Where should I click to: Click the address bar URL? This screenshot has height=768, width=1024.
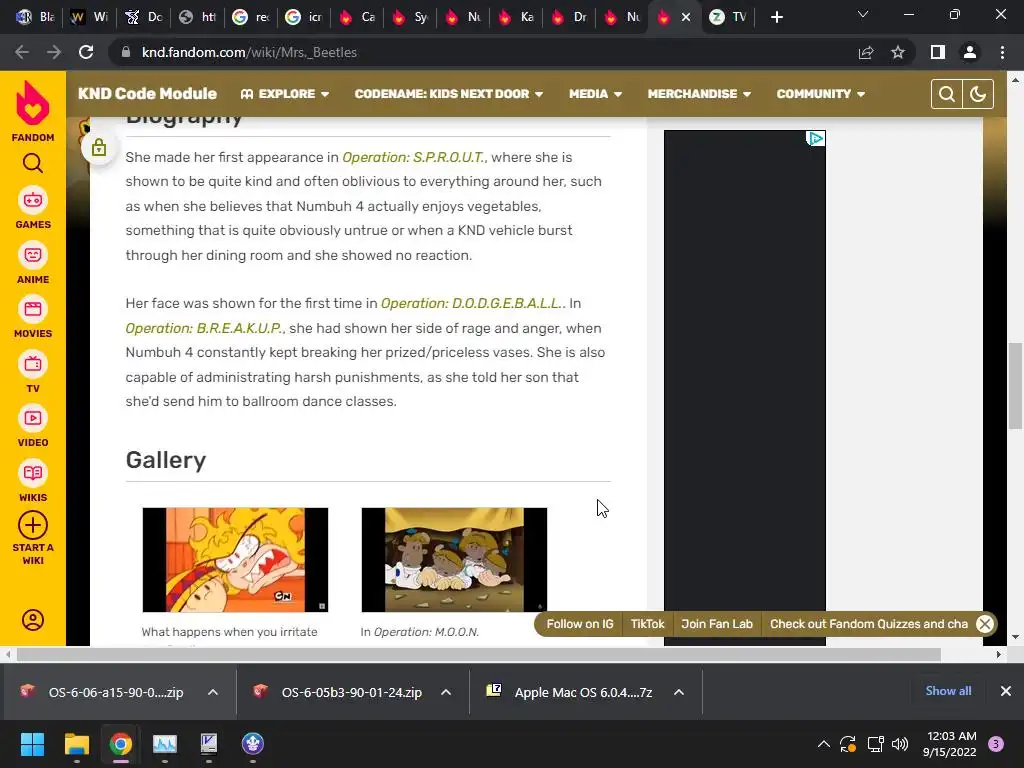point(249,52)
